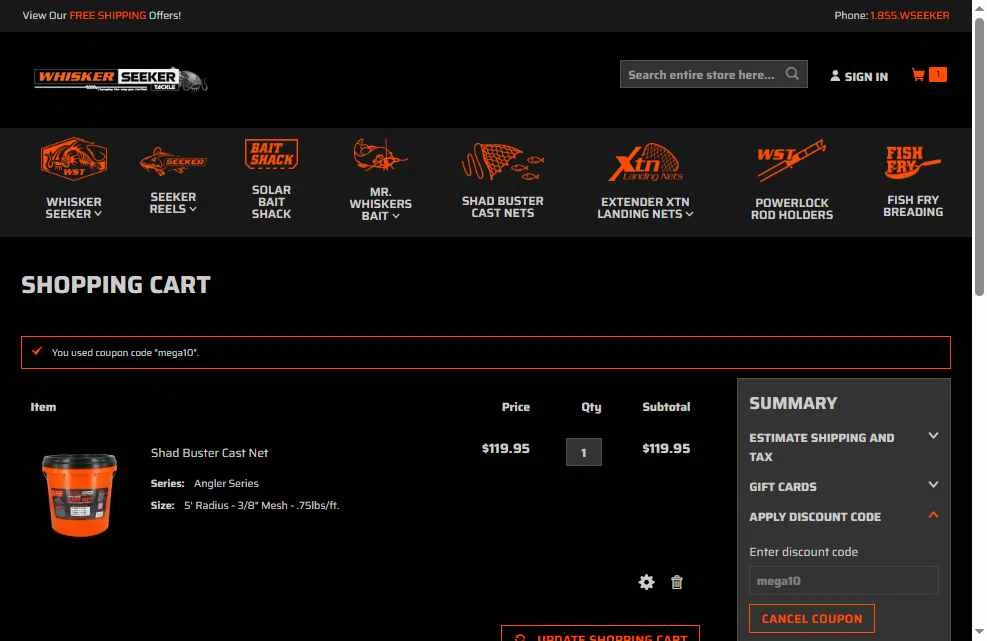Open the FREE SHIPPING offers link

108,15
